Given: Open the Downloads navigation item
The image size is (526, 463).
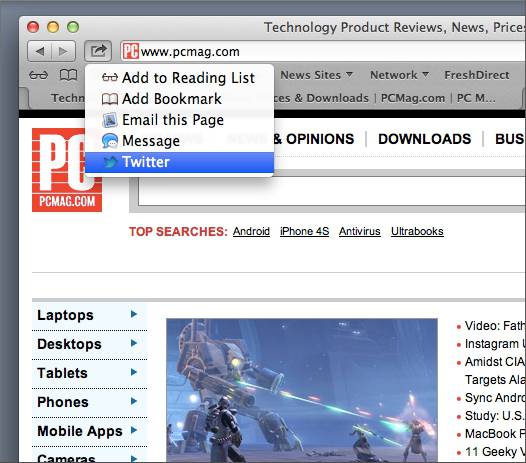Looking at the screenshot, I should [424, 139].
